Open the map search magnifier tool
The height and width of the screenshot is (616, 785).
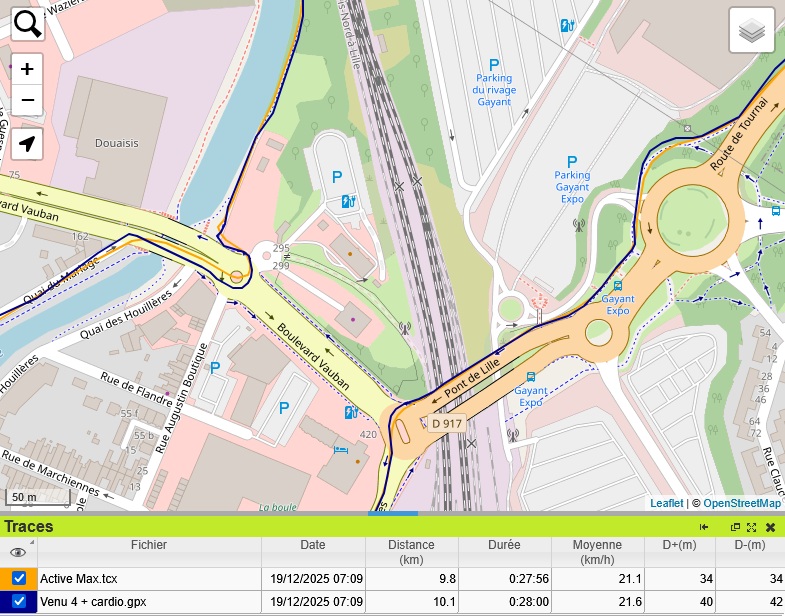(27, 23)
